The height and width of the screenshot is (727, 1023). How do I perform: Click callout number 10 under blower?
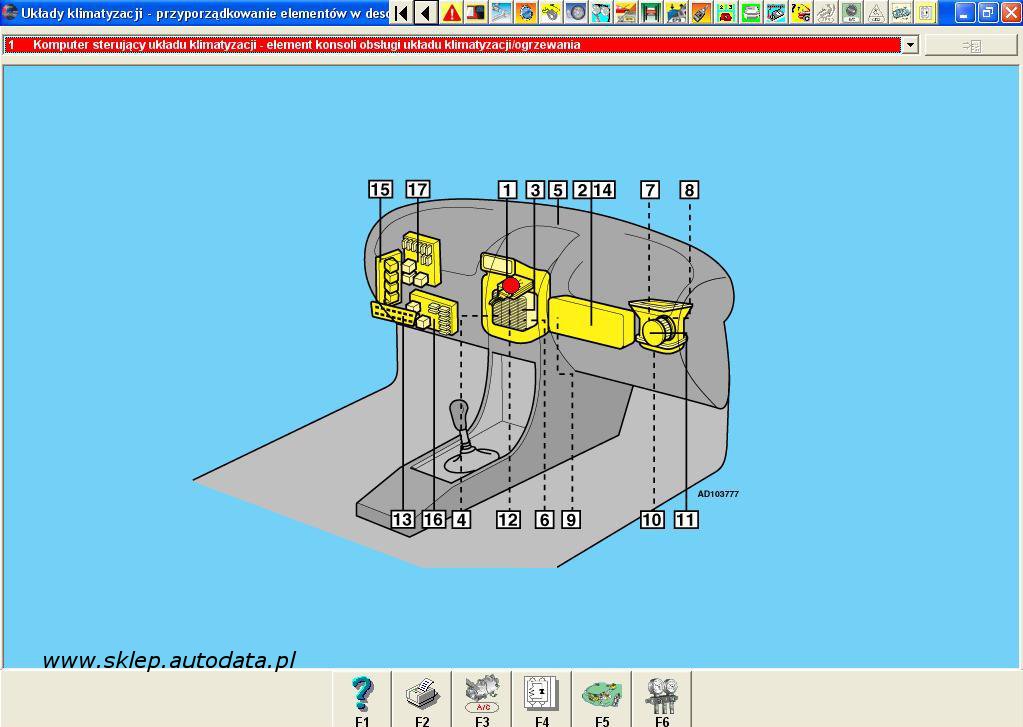coord(652,519)
